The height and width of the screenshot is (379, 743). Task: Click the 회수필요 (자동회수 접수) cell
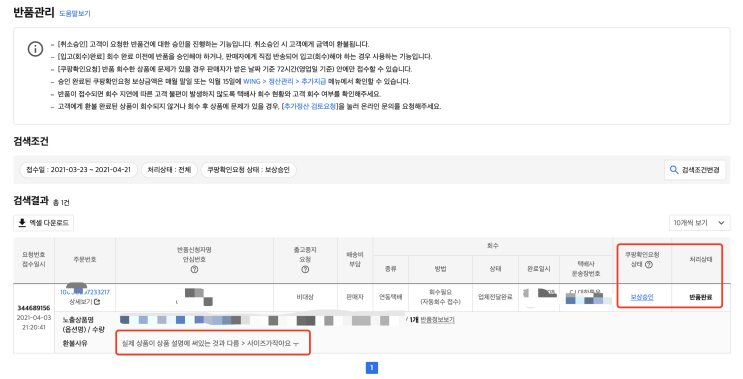pyautogui.click(x=440, y=297)
